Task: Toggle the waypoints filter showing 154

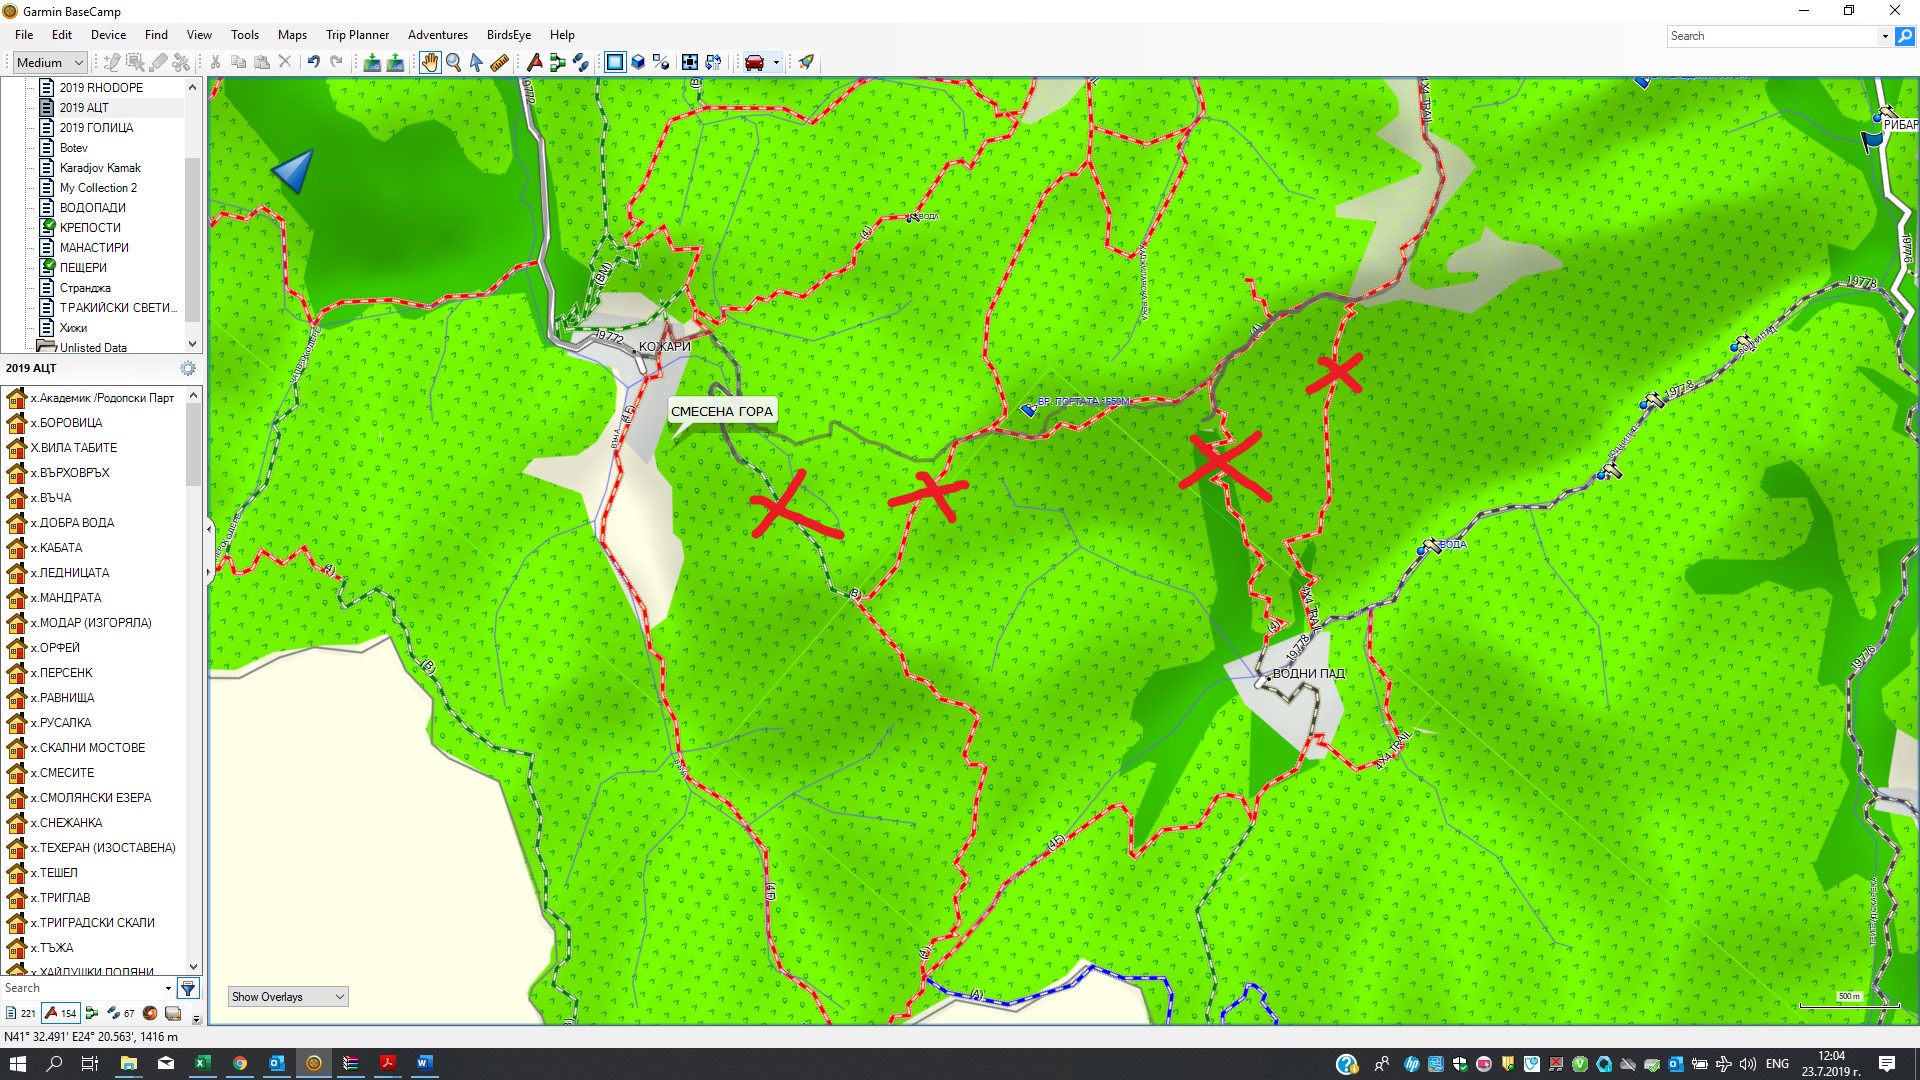Action: [60, 1013]
